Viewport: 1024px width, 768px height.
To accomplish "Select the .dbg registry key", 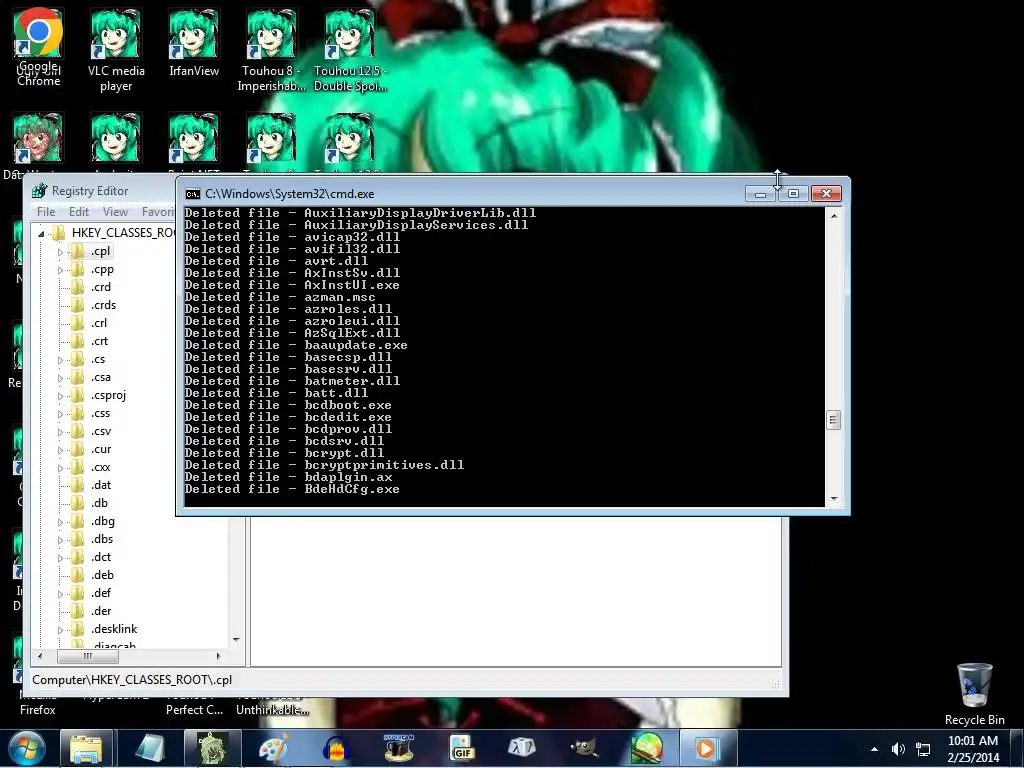I will (x=103, y=521).
